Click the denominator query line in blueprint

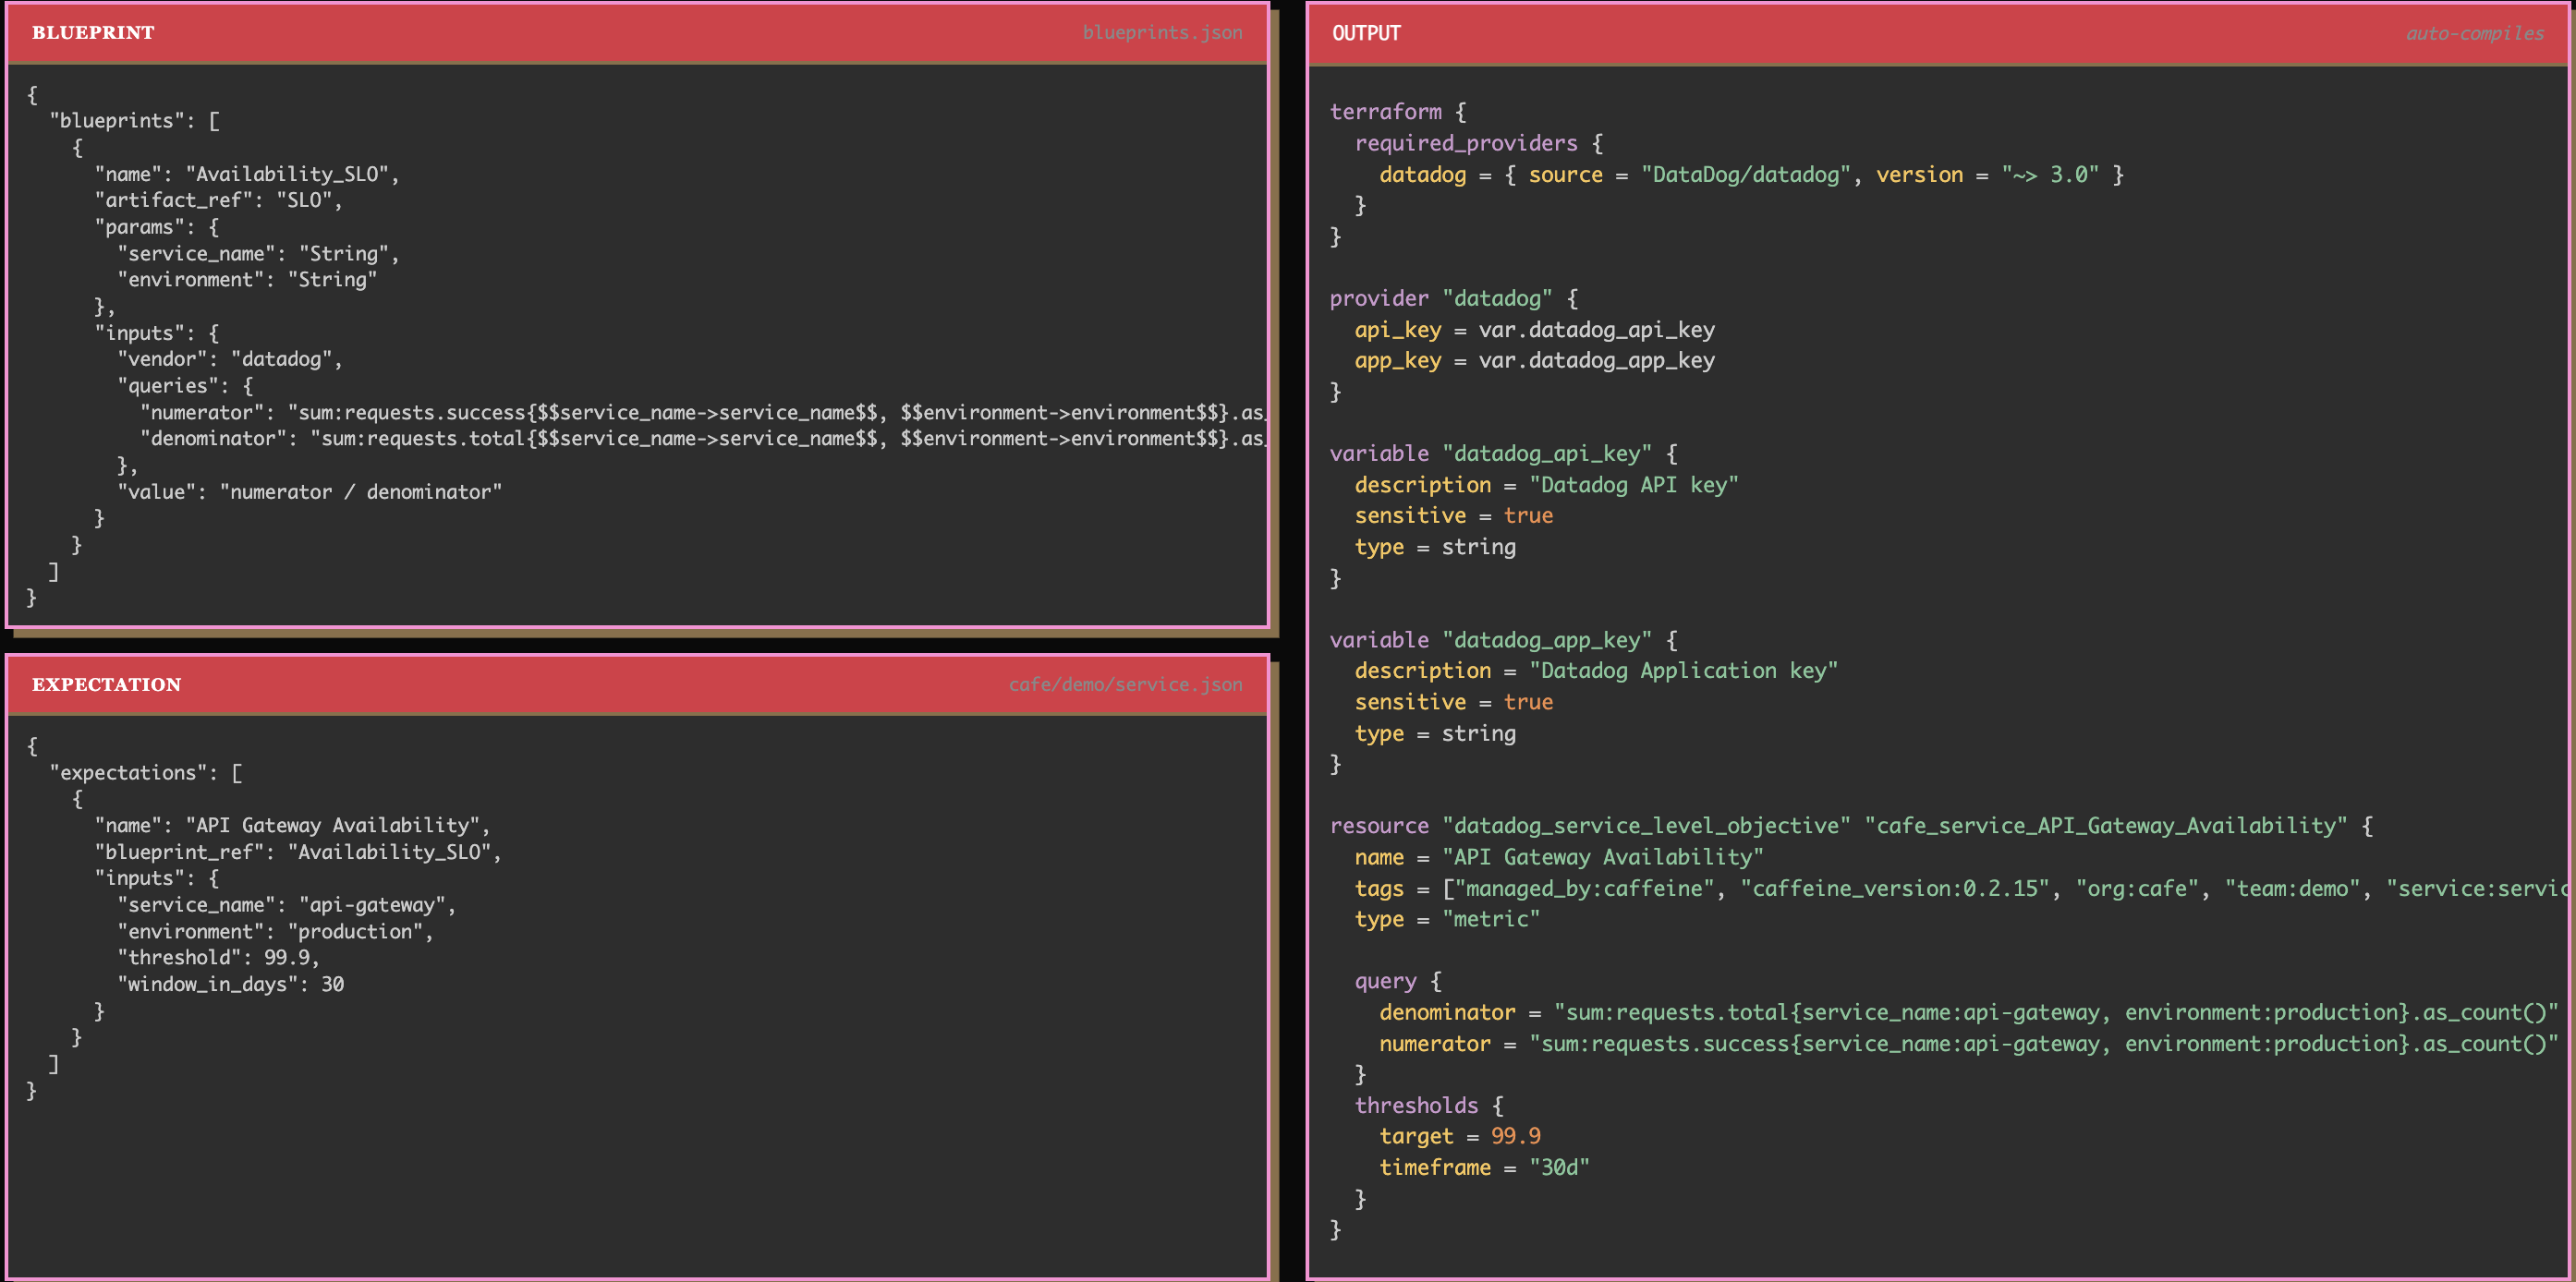(x=700, y=438)
